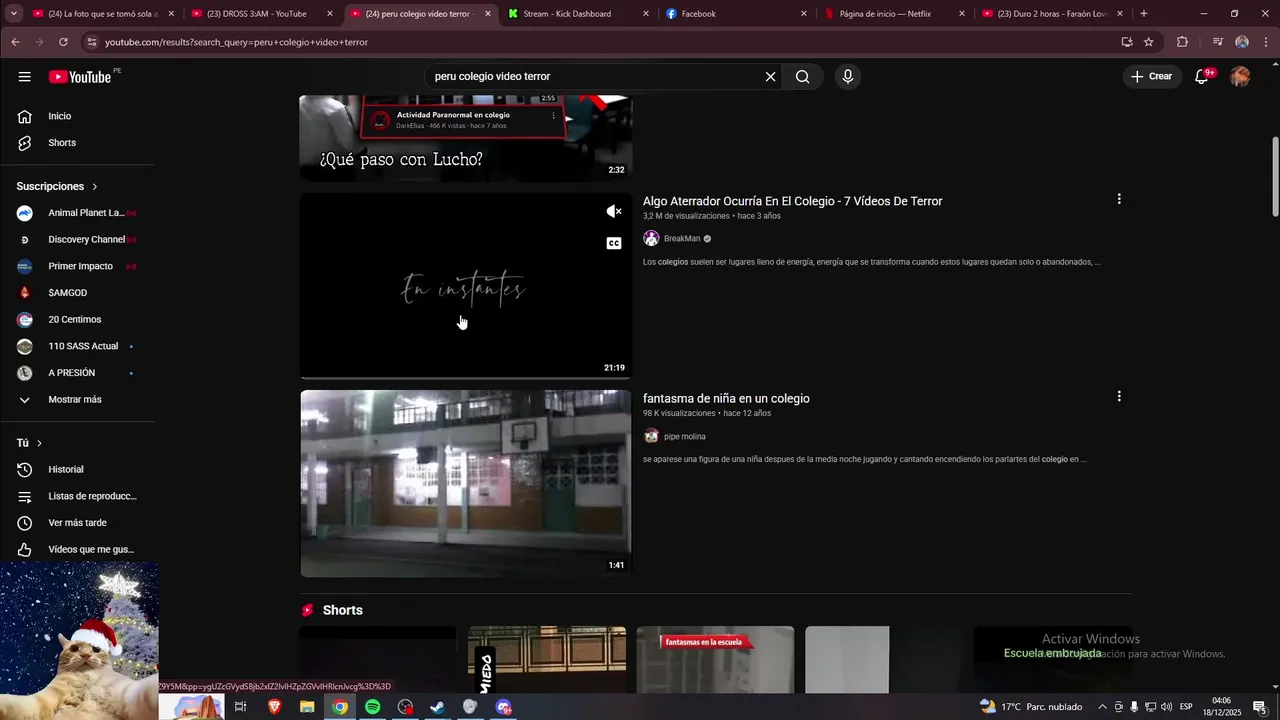
Task: Open the Escuela embrujada short
Action: point(1052,660)
